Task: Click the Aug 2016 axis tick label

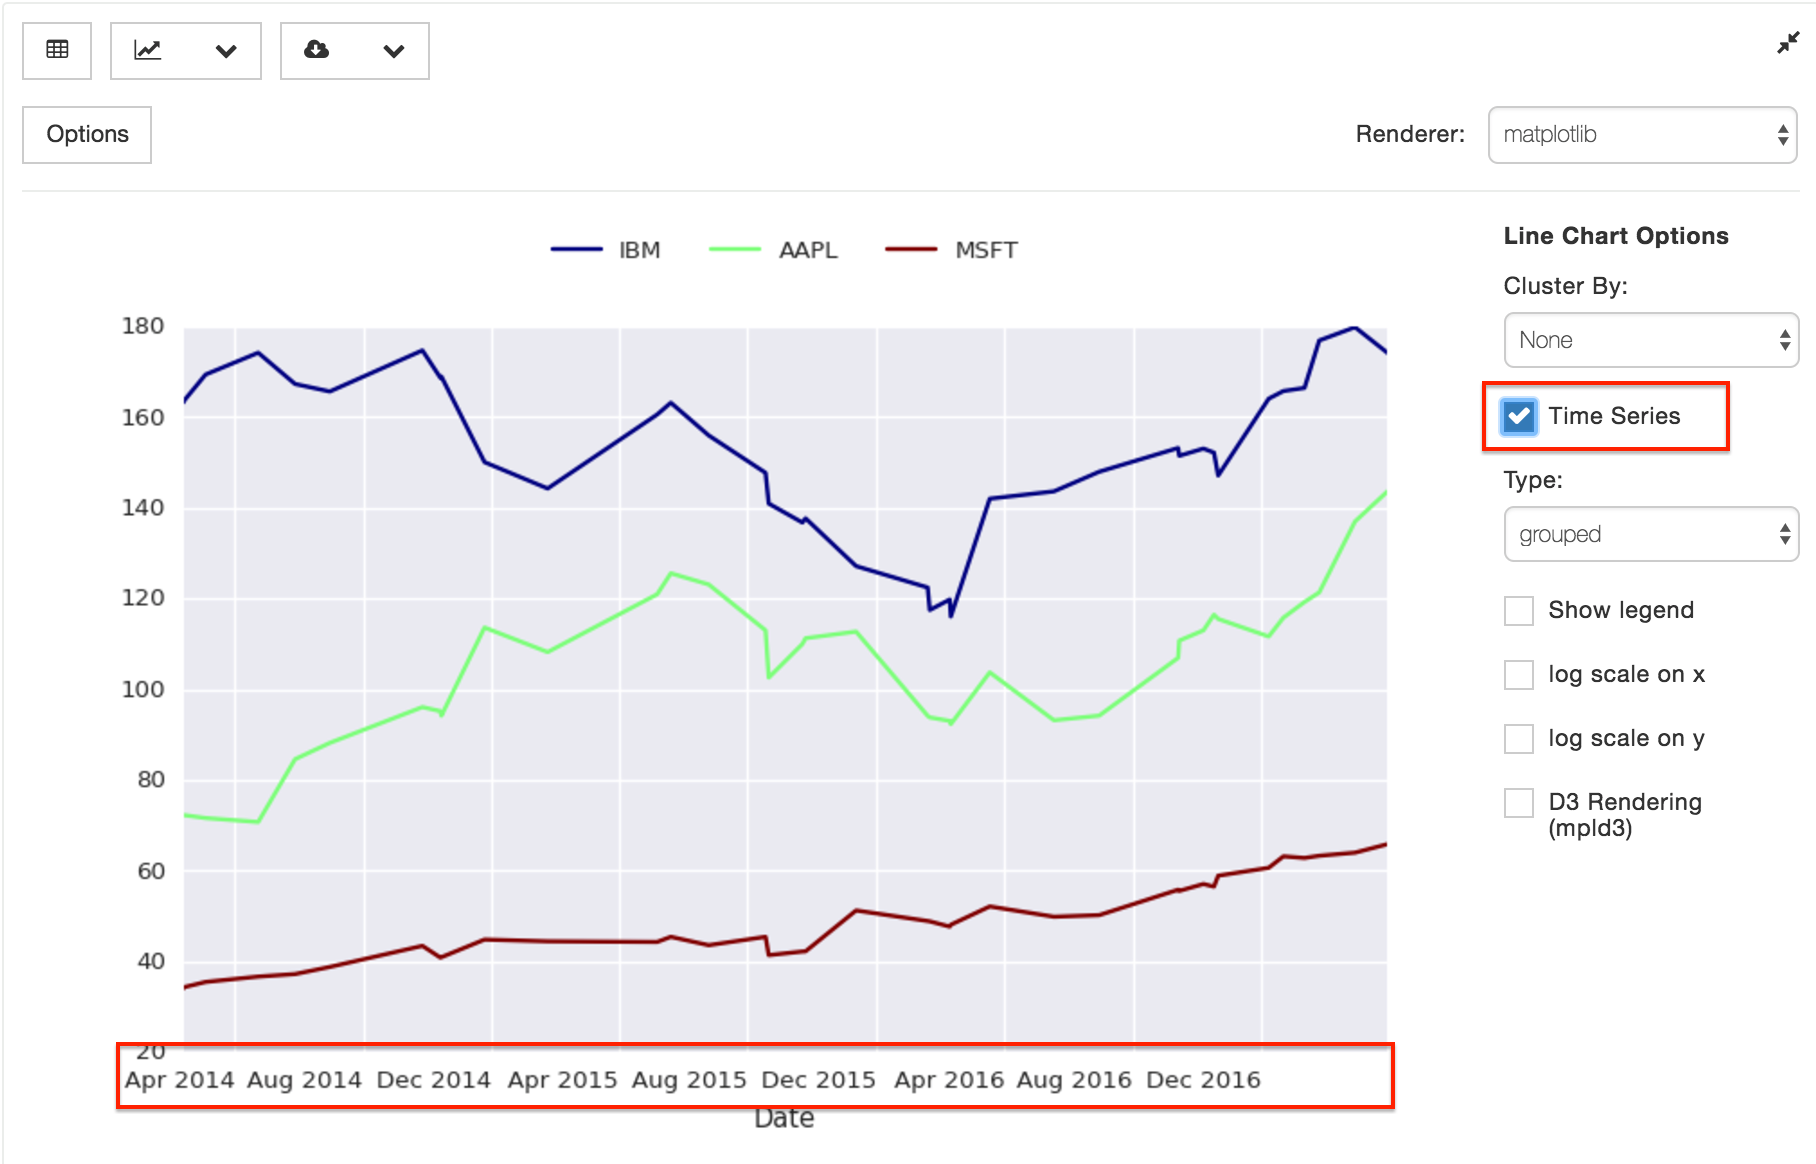Action: [1074, 1080]
